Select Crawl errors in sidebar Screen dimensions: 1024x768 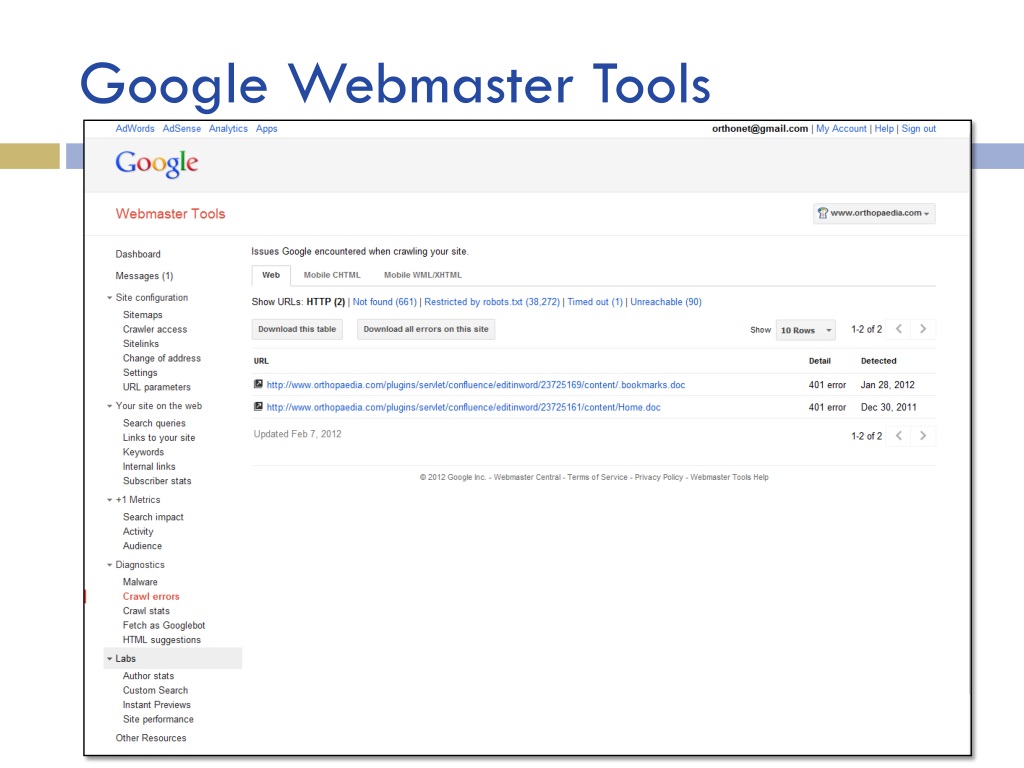tap(151, 596)
